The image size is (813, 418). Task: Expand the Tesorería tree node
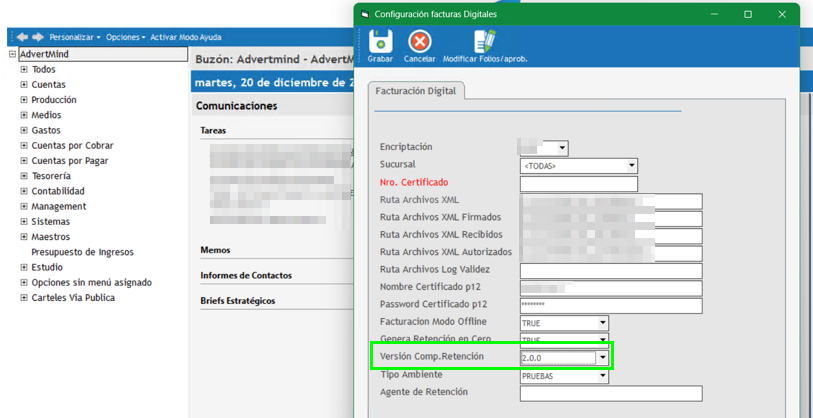click(24, 176)
